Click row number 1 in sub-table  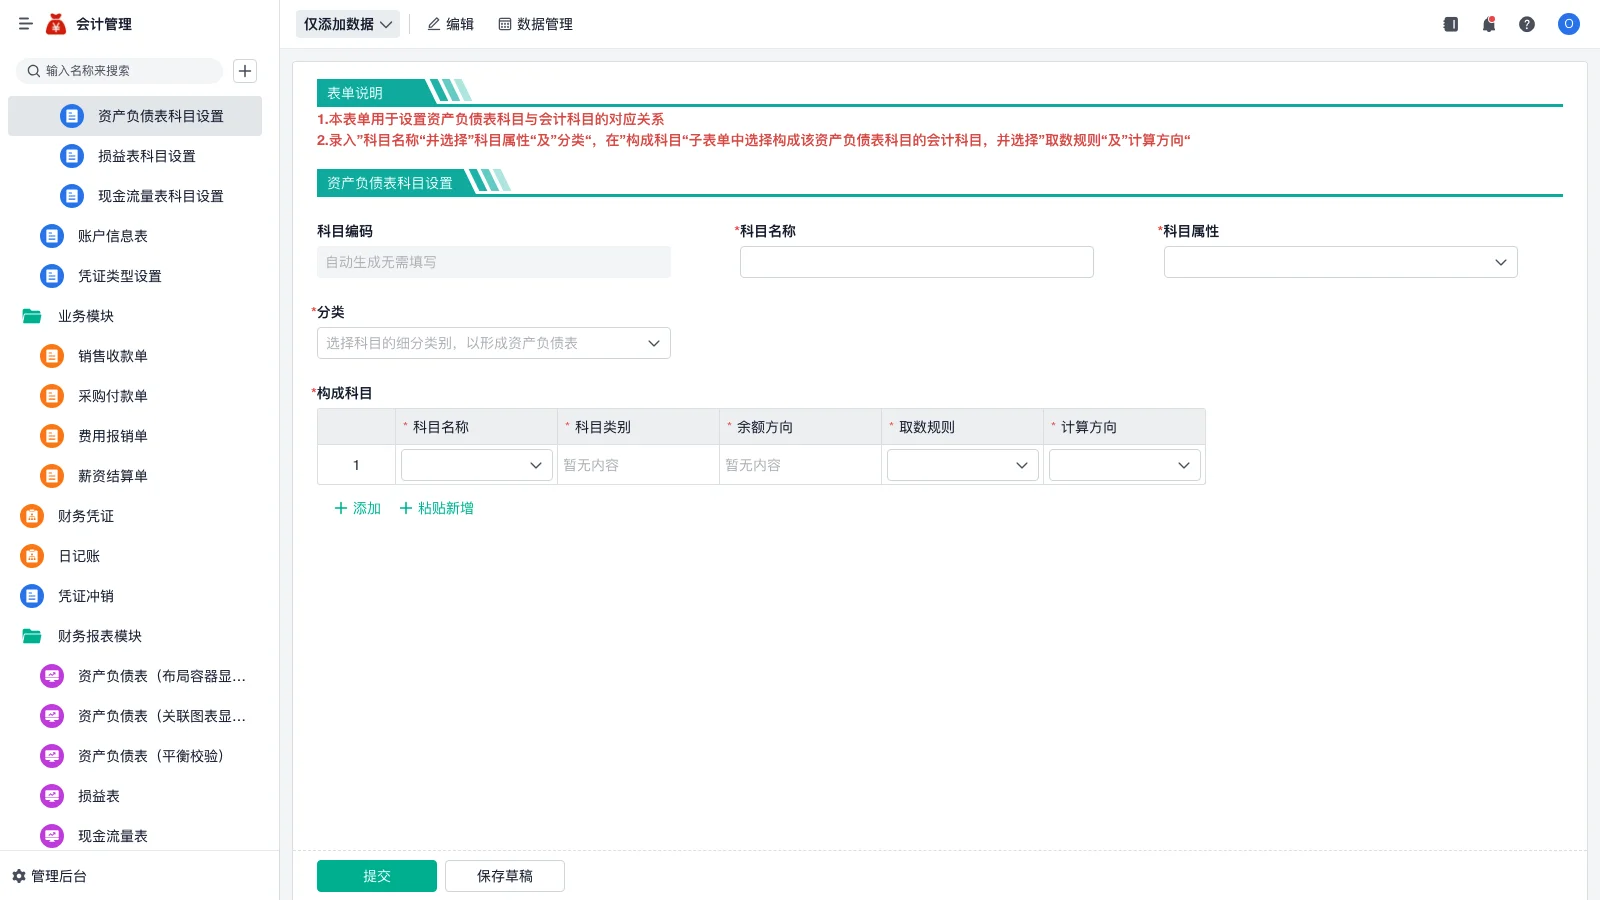click(356, 465)
